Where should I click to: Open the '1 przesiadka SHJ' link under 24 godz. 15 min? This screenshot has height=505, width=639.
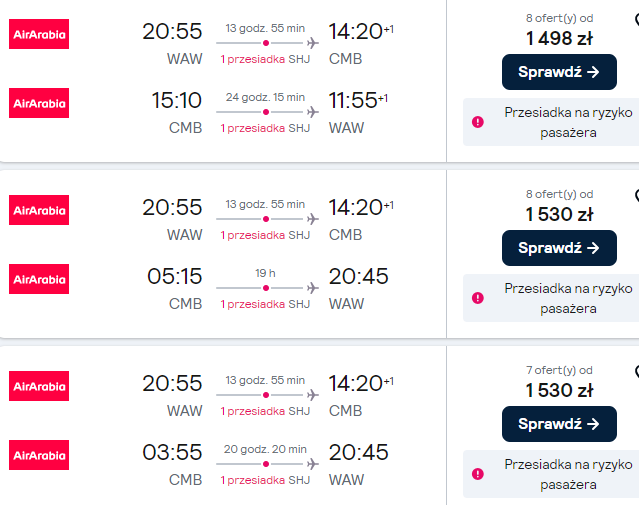pyautogui.click(x=265, y=128)
